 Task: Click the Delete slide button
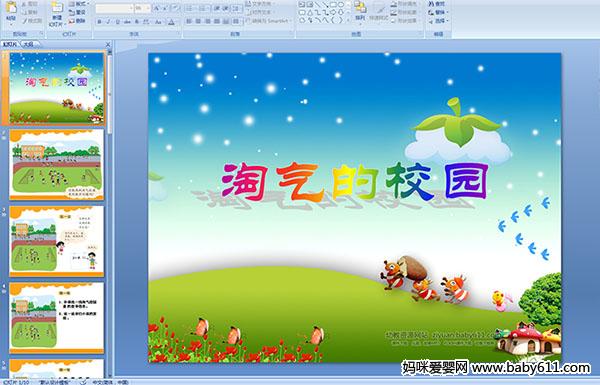[x=78, y=21]
